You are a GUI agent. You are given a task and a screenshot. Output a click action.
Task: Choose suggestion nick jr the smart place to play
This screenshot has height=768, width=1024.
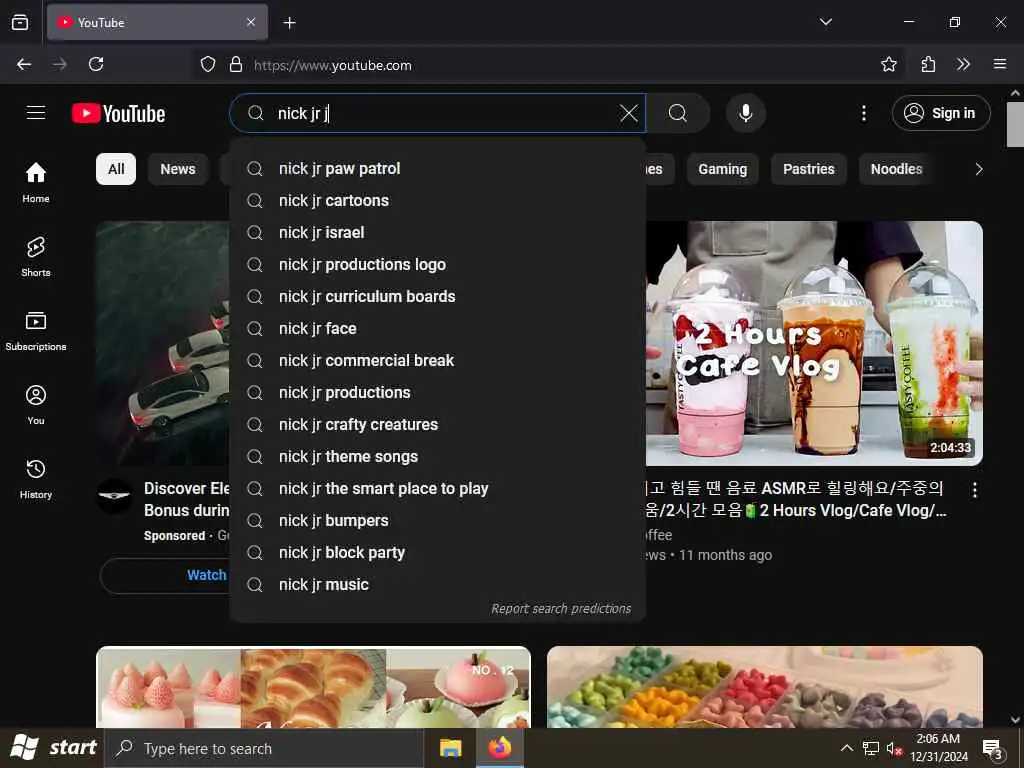click(x=438, y=488)
